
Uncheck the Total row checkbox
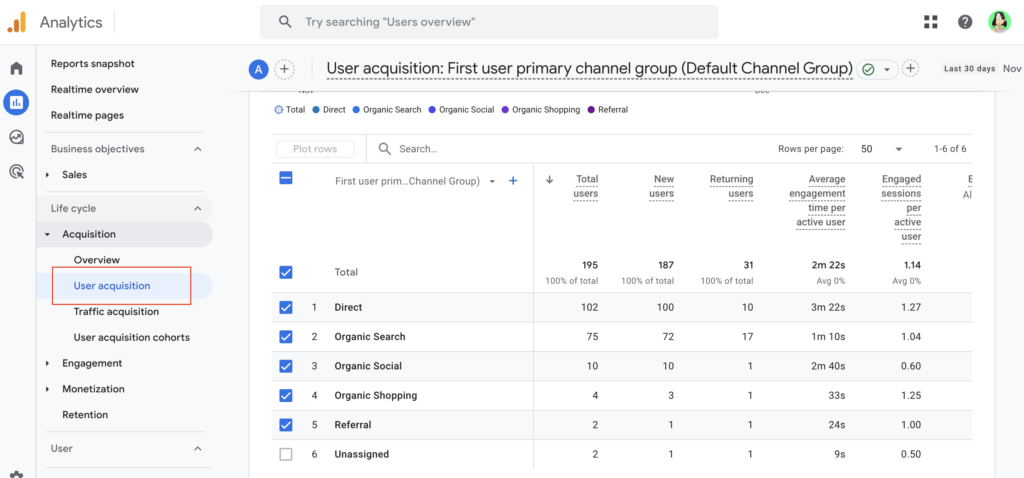click(x=285, y=272)
